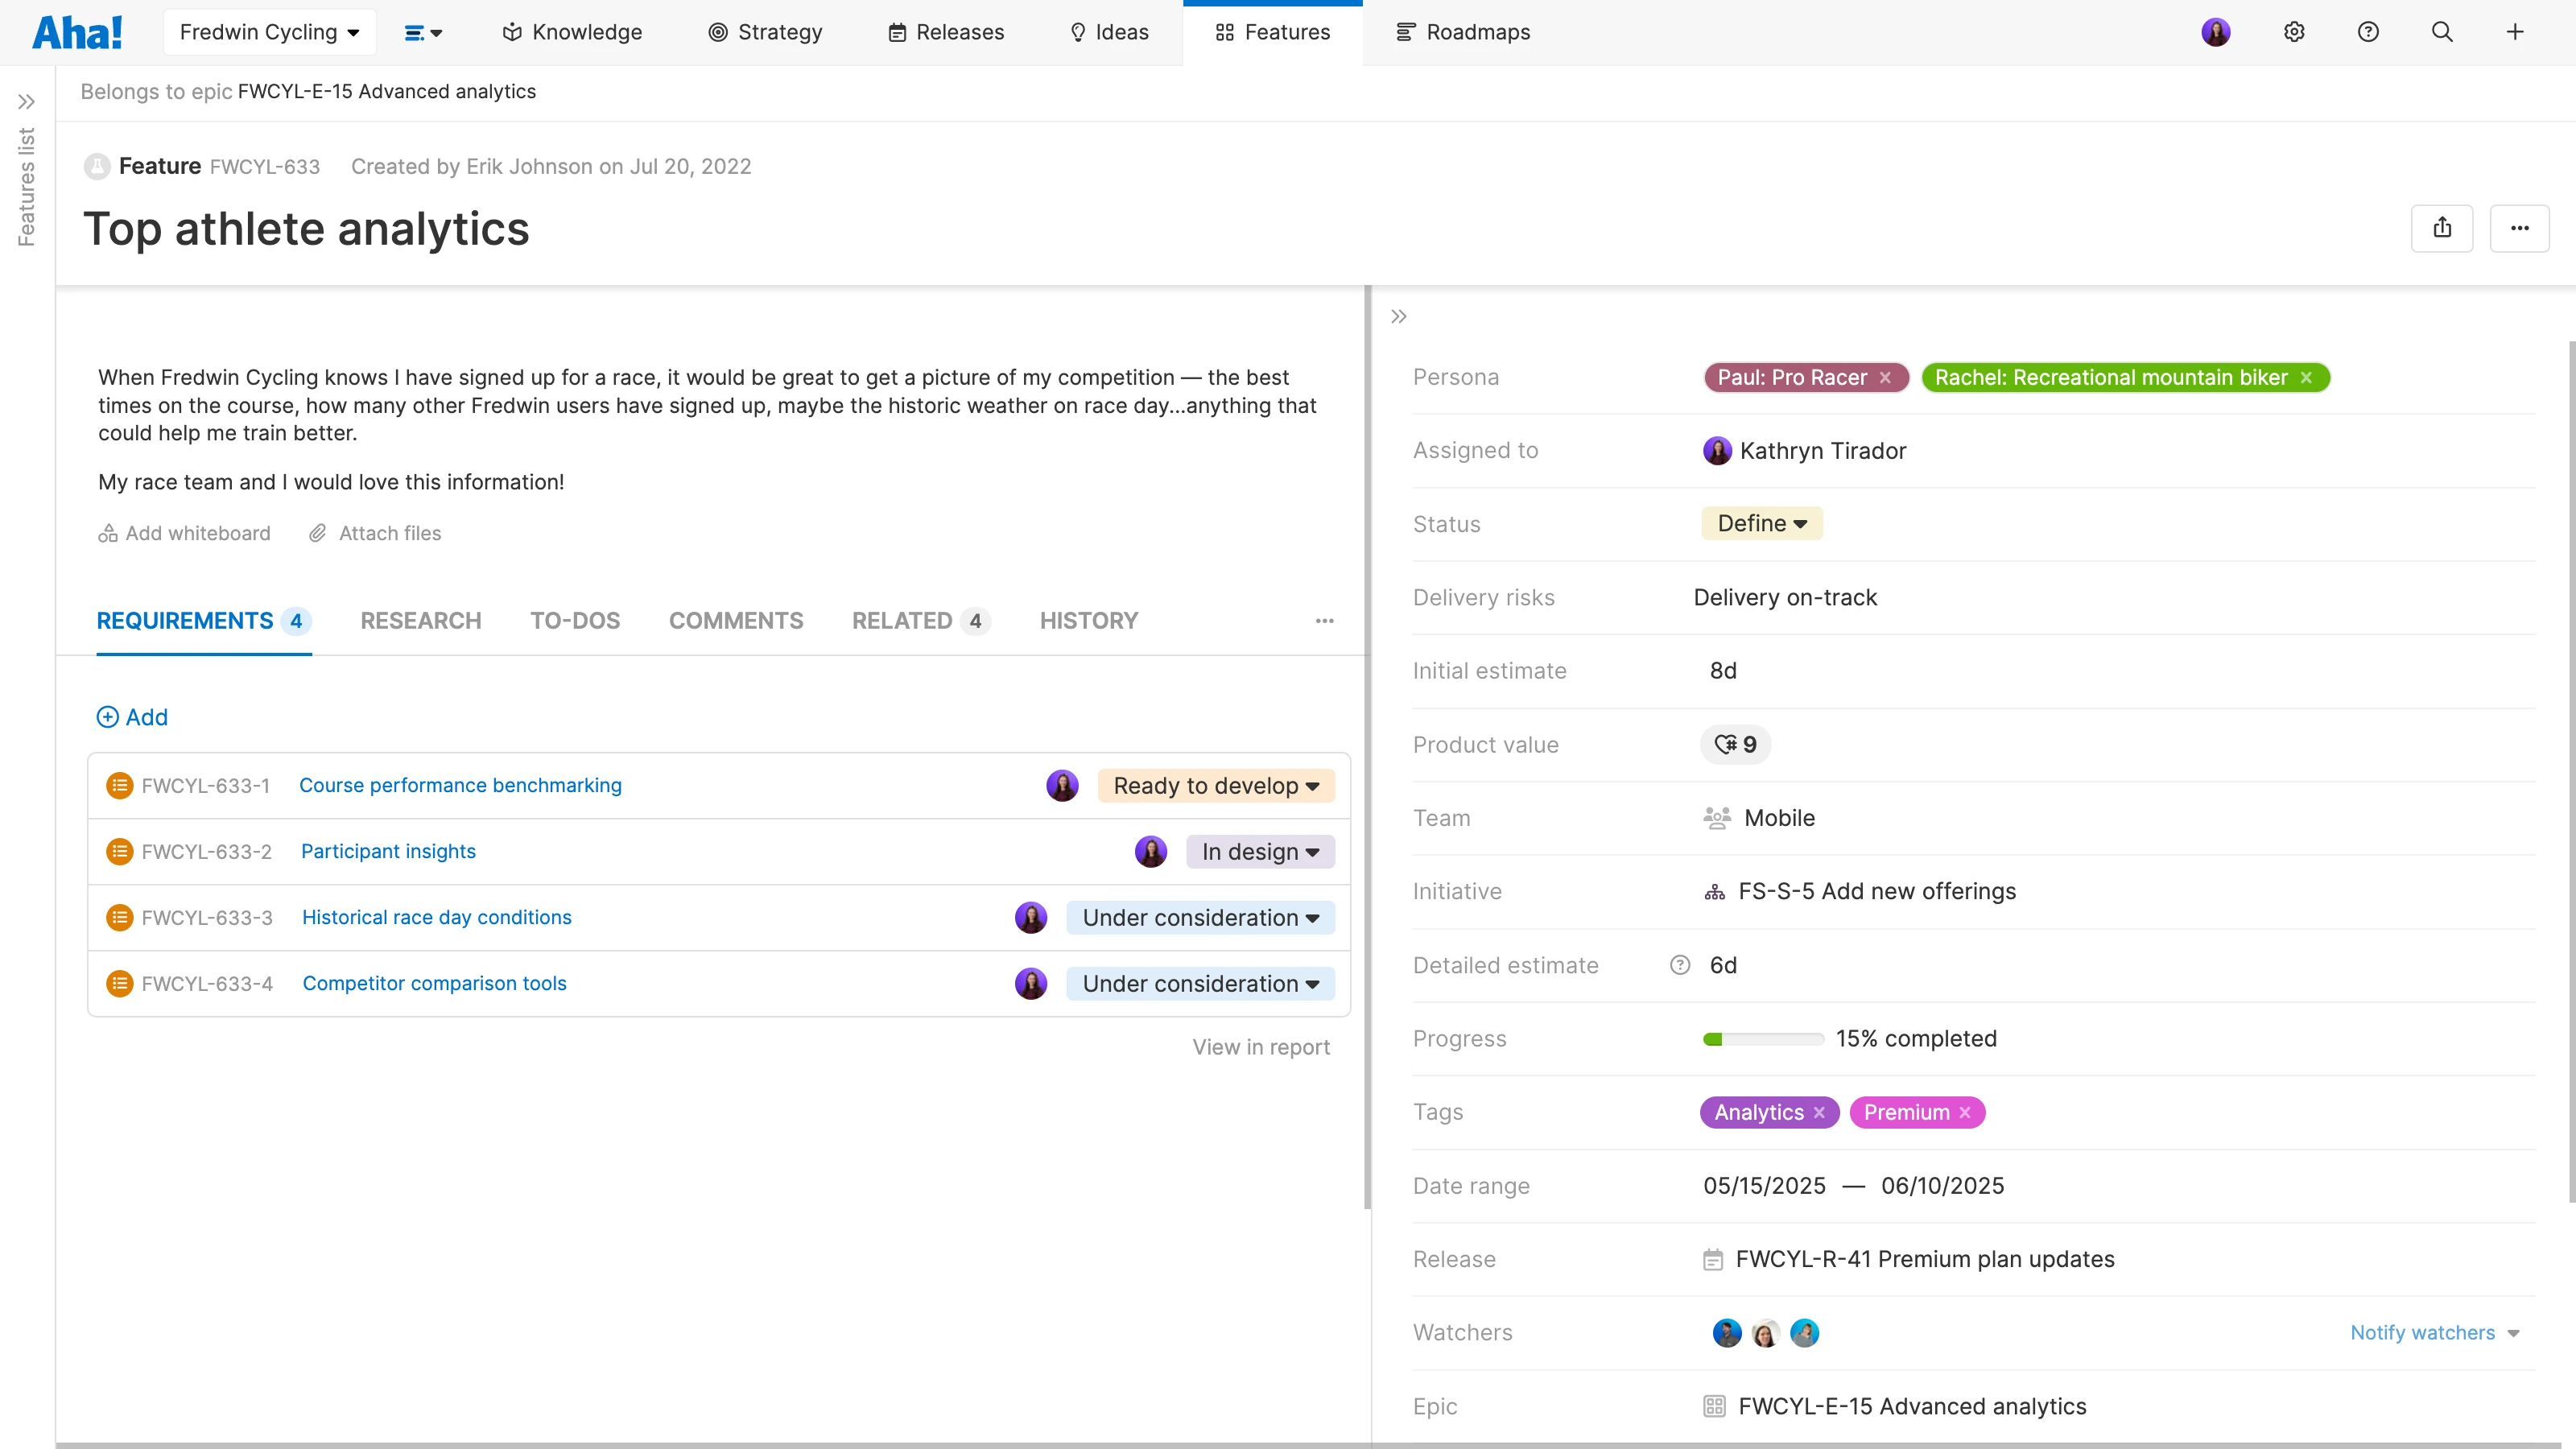2576x1449 pixels.
Task: Change the Ready to develop requirement status
Action: (x=1215, y=785)
